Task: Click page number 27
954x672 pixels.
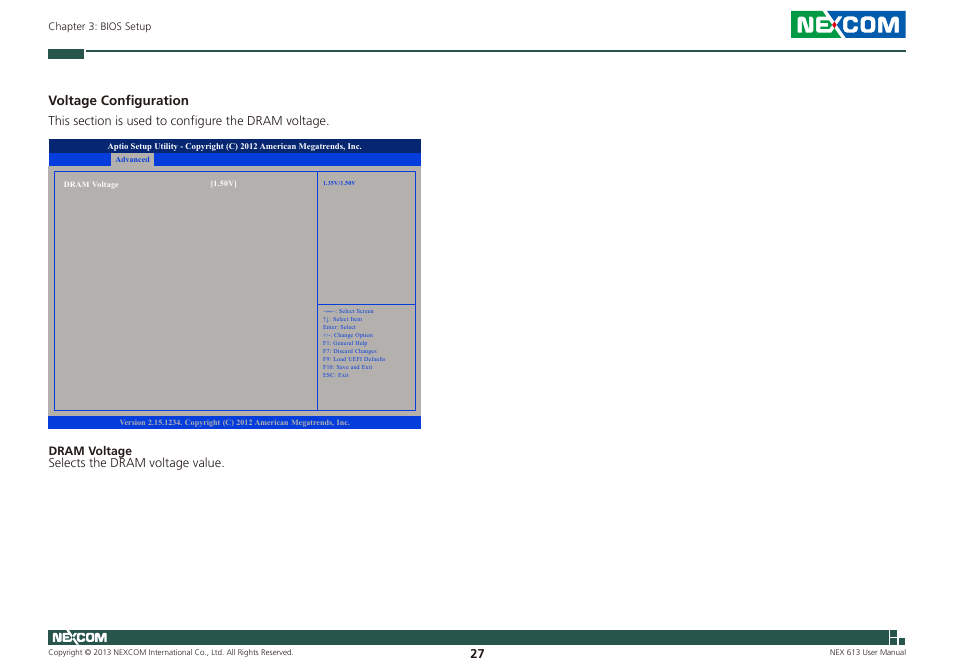Action: 477,654
